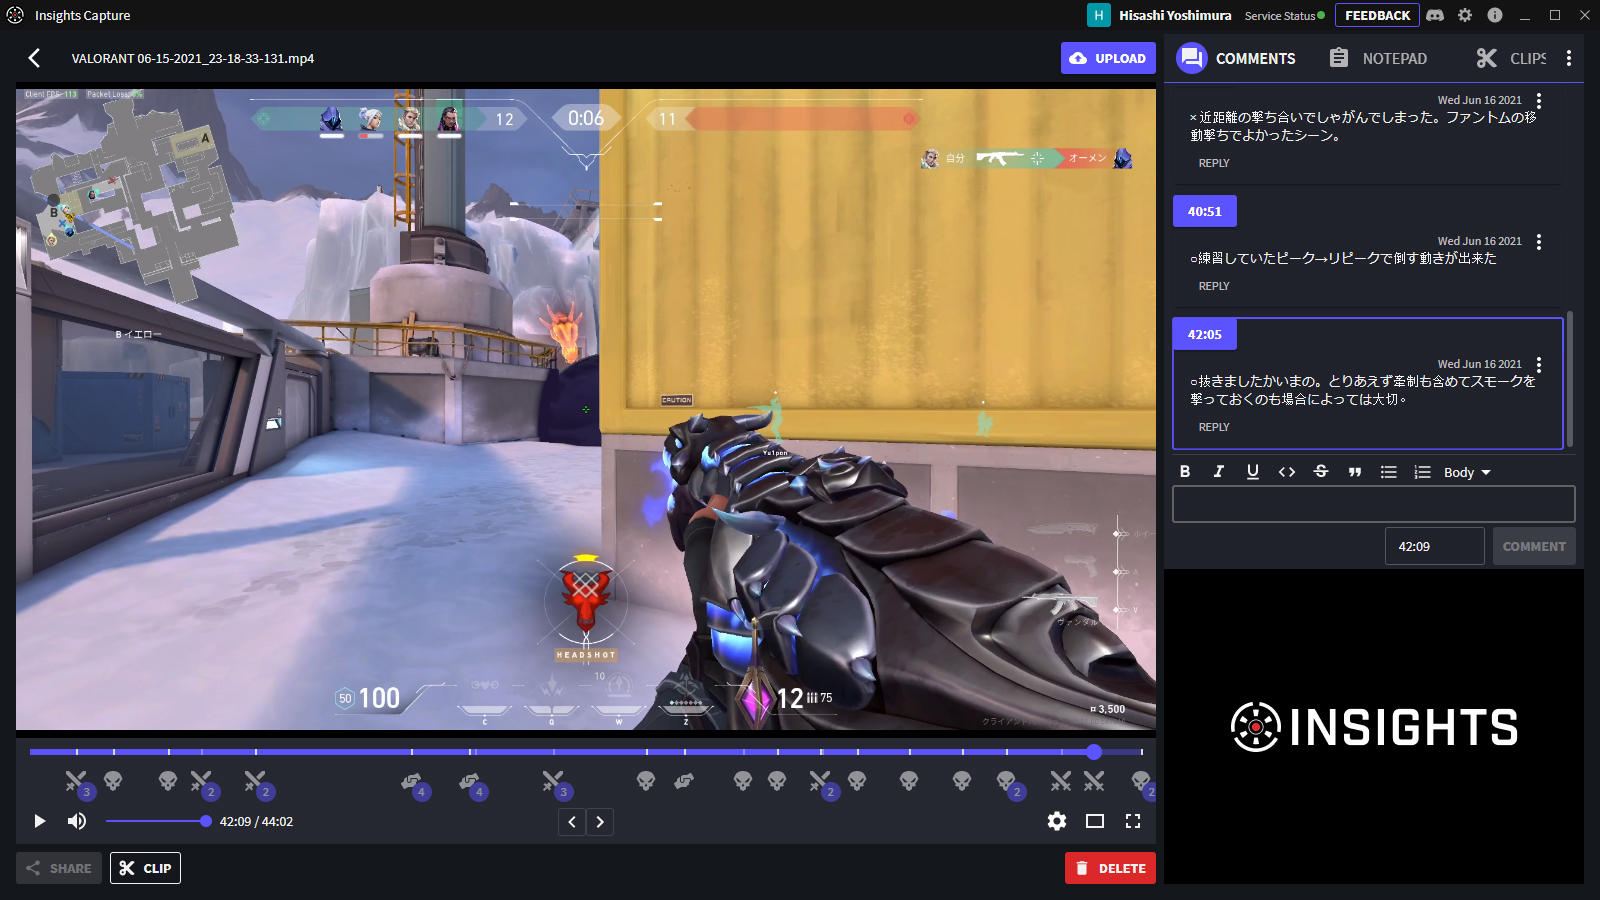Click the CLIP button with the scissors
The image size is (1600, 900).
145,868
